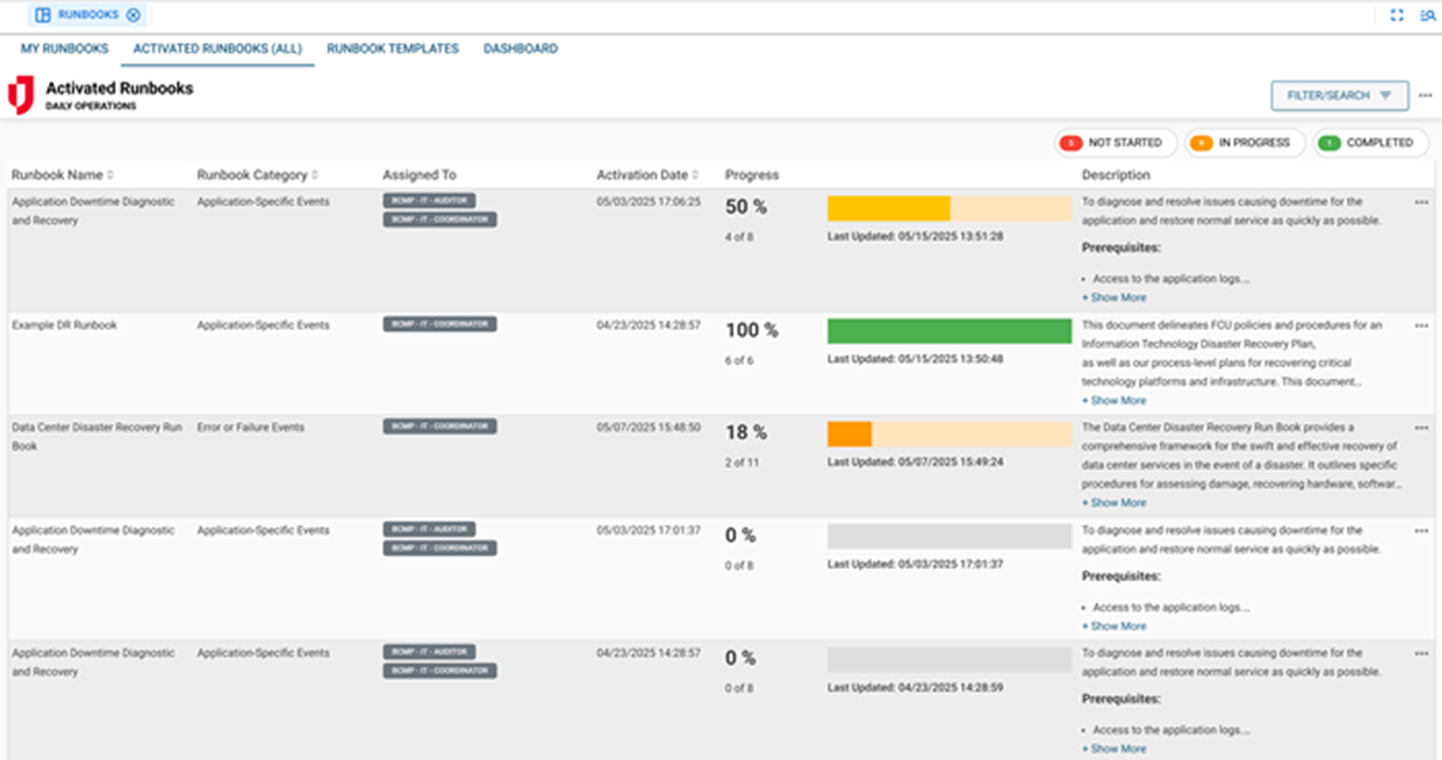
Task: Sort by Activation Date column arrows
Action: coord(695,176)
